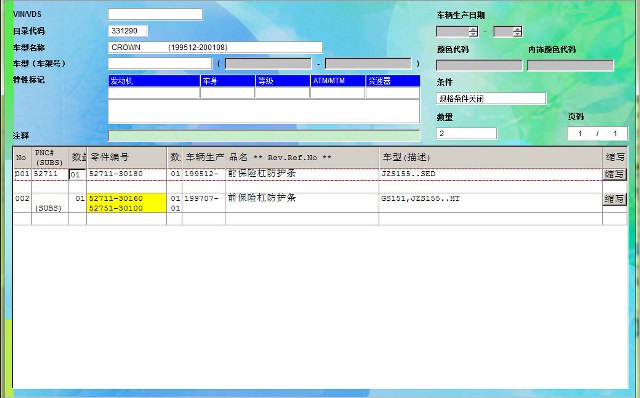The width and height of the screenshot is (640, 398).
Task: Select the model name field showing CROWN
Action: click(215, 47)
